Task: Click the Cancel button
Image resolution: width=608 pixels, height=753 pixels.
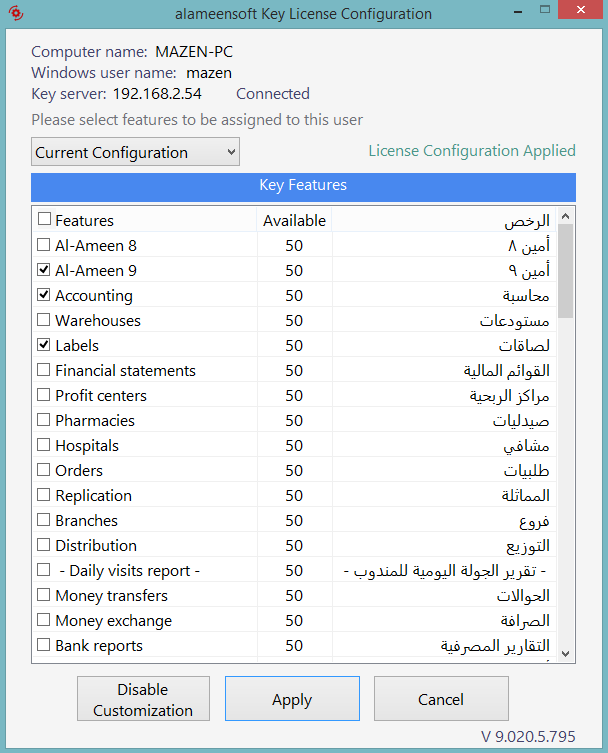Action: (x=441, y=699)
